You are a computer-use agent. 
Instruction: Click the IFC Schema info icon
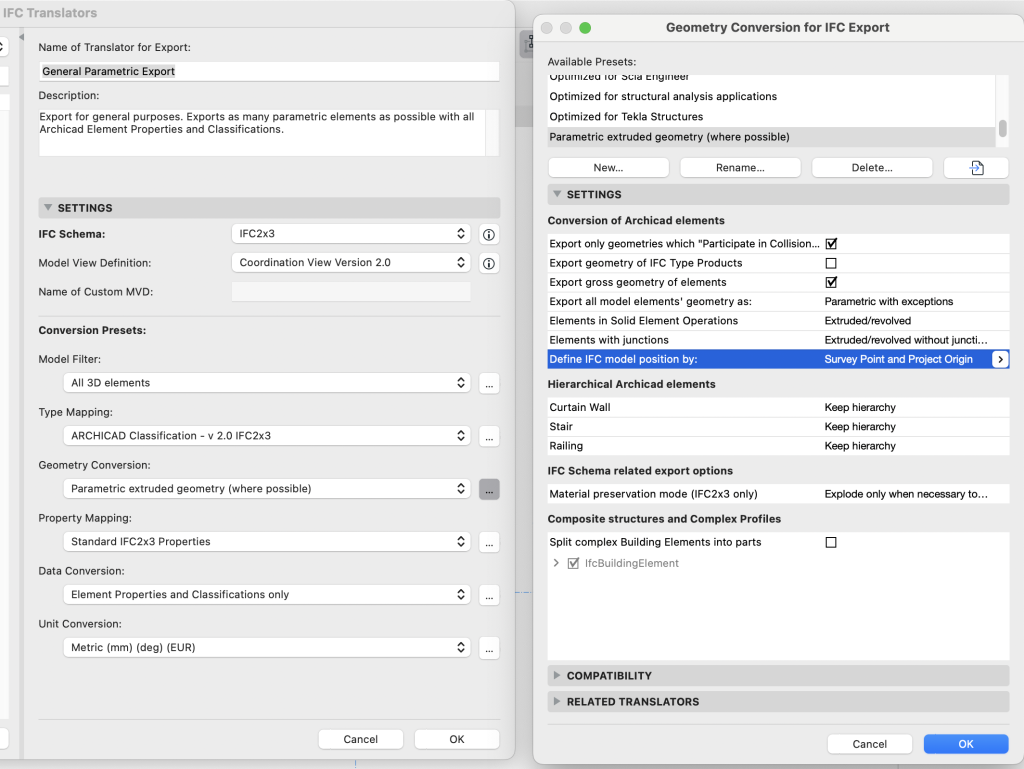489,235
